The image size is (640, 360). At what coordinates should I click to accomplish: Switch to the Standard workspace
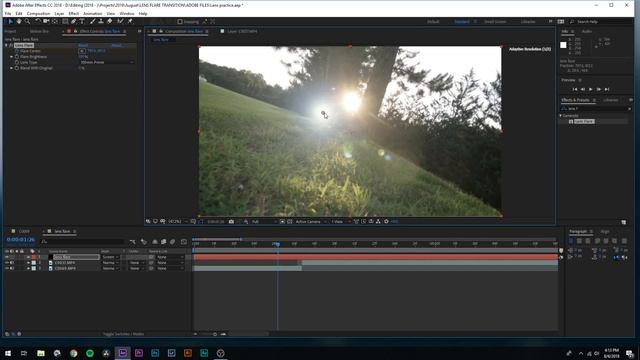coord(462,22)
